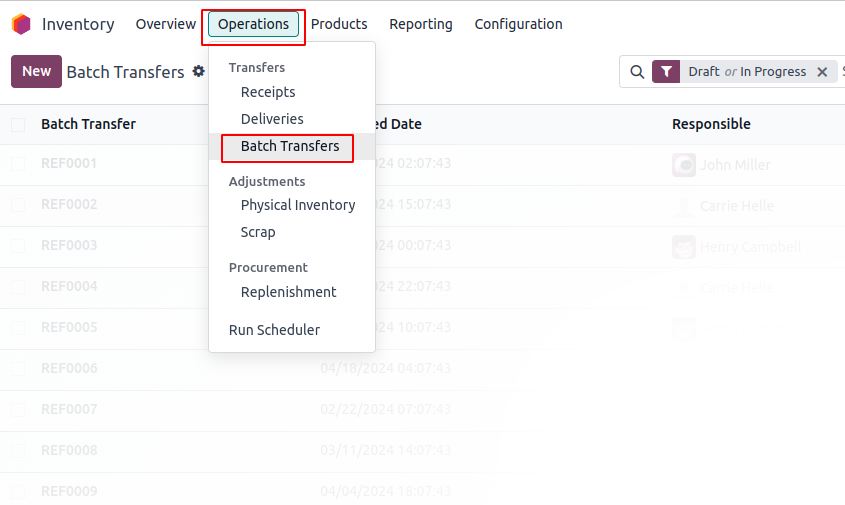845x505 pixels.
Task: Select Run Scheduler in the menu
Action: 274,330
